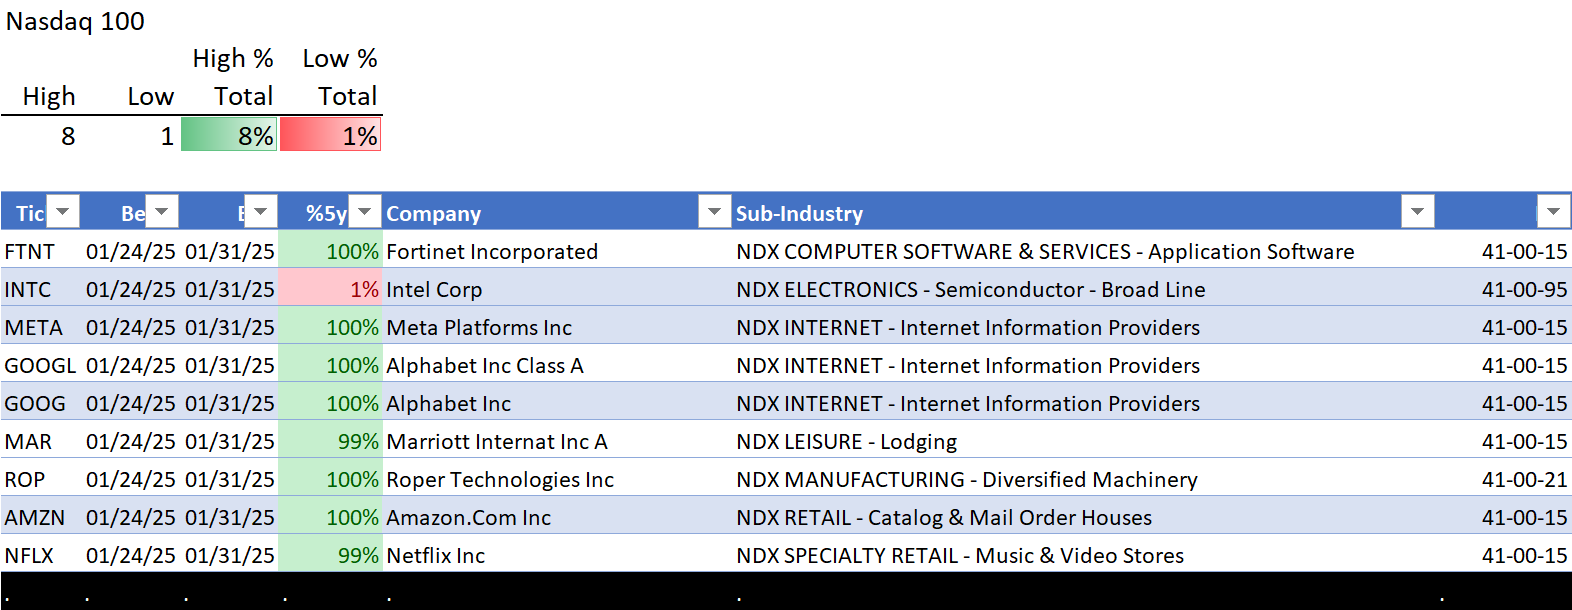Select the MAR ticker cell

(28, 441)
